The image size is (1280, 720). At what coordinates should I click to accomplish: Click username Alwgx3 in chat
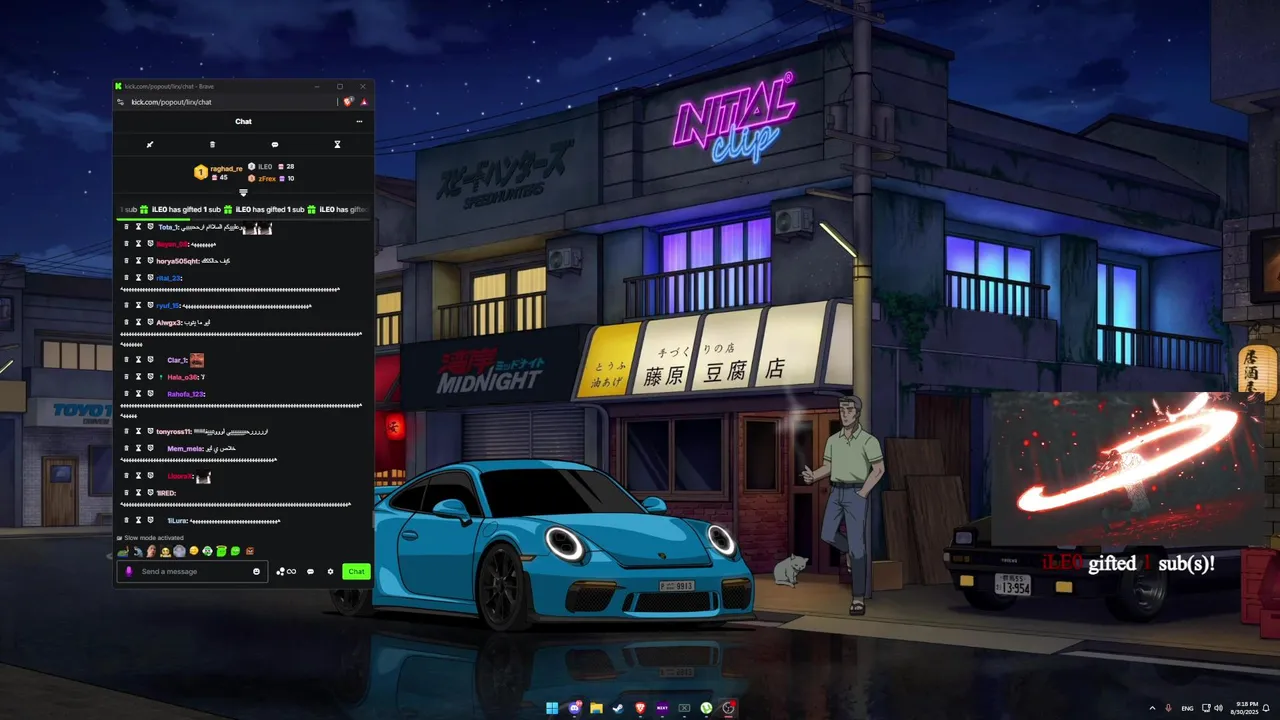point(169,322)
